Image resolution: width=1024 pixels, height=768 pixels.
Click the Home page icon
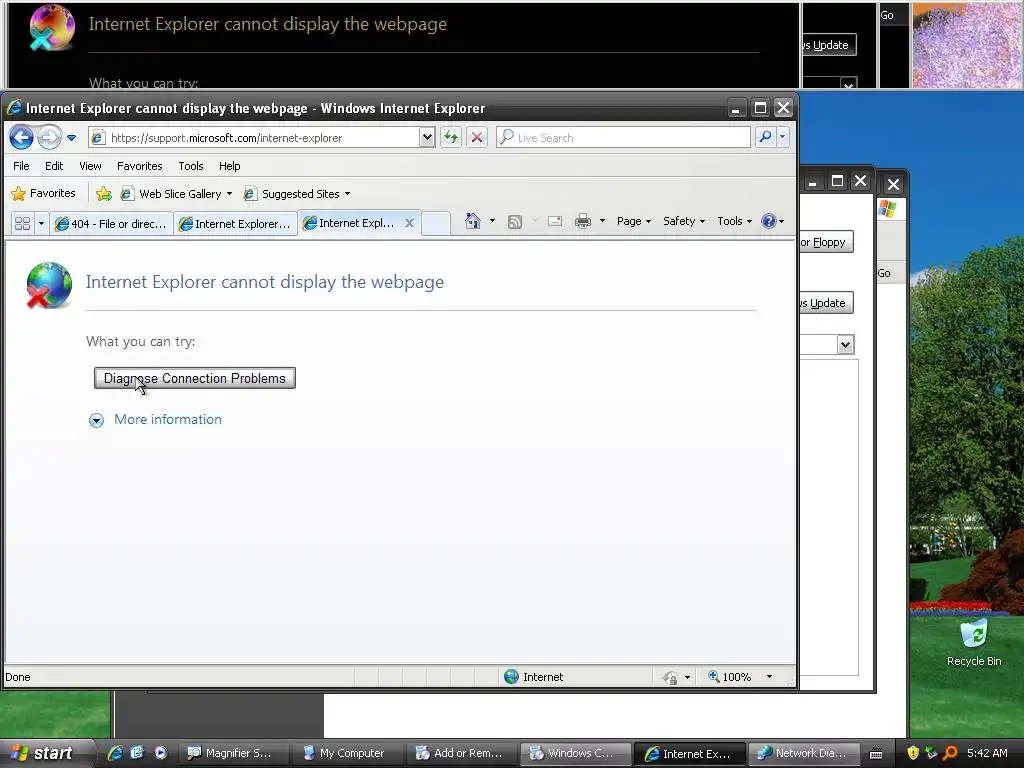[473, 221]
